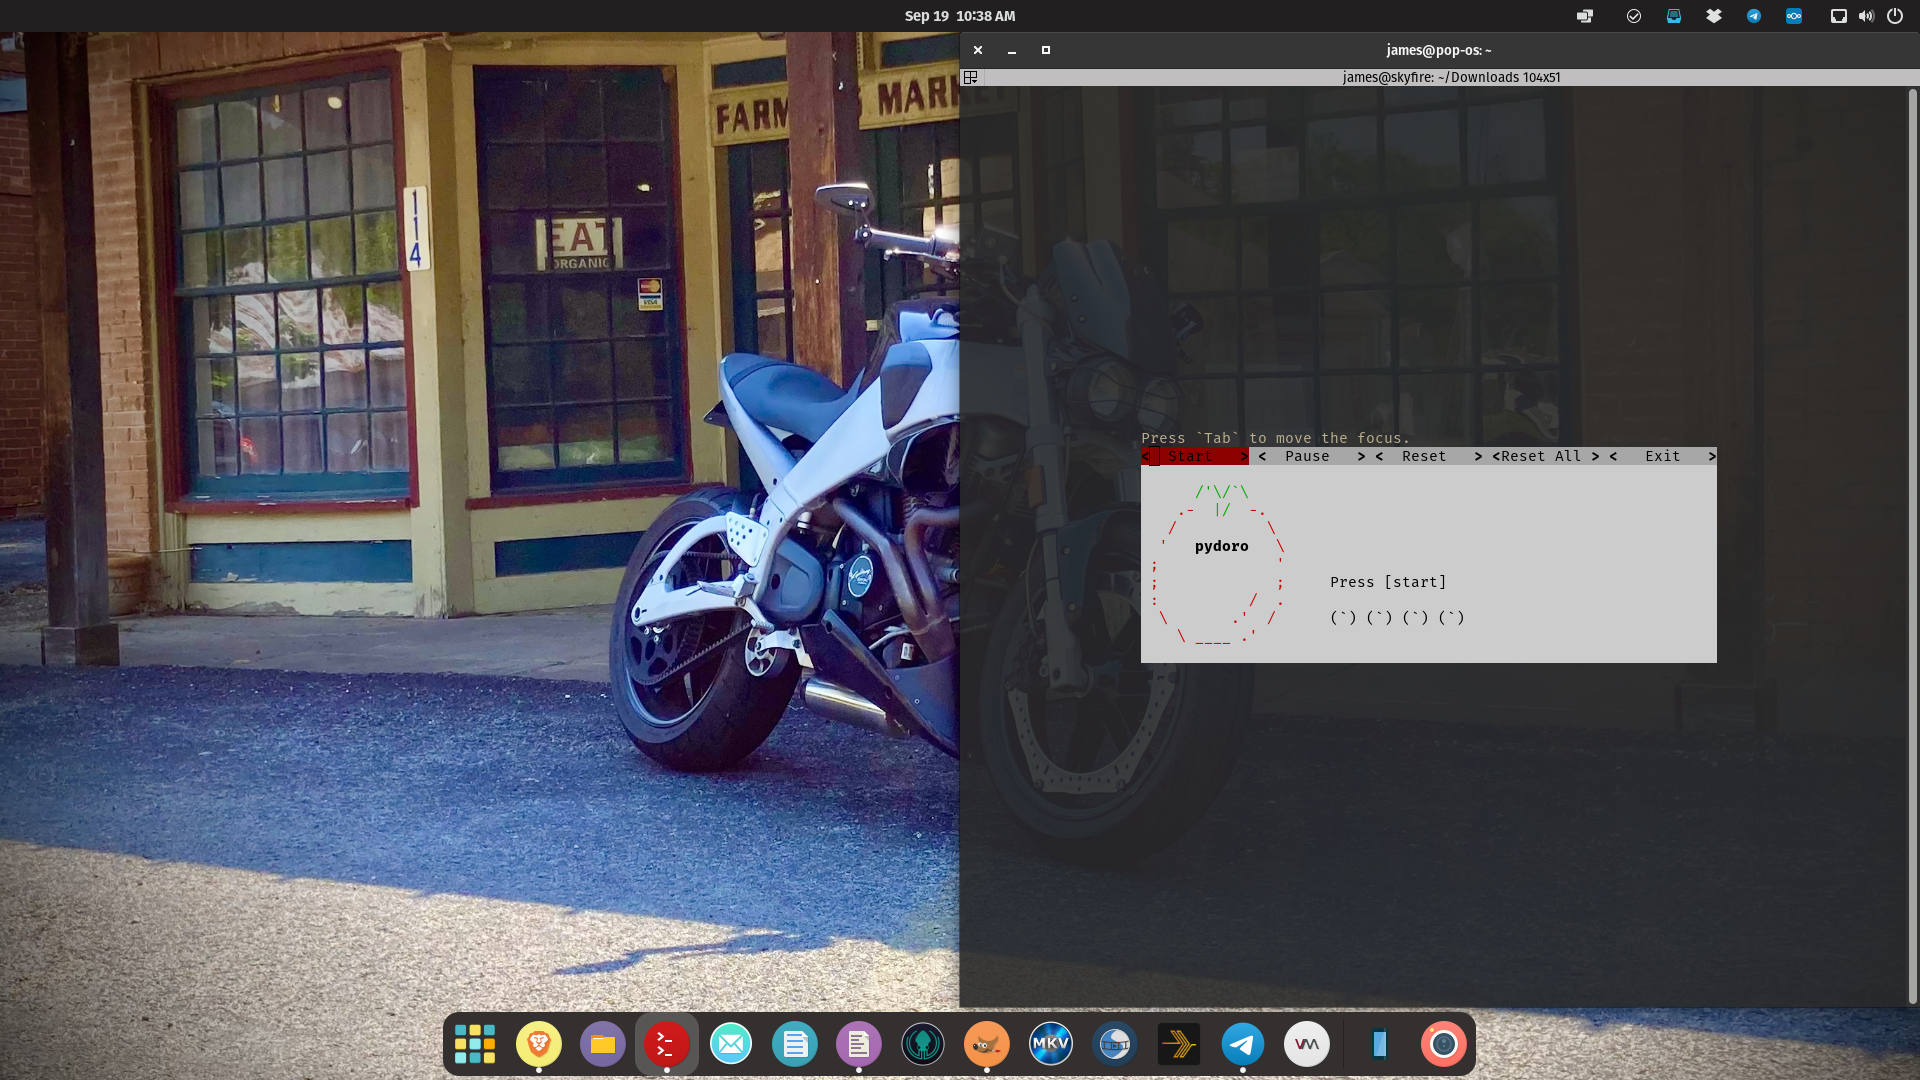
Task: Launch Brave browser from the dock
Action: click(x=539, y=1043)
